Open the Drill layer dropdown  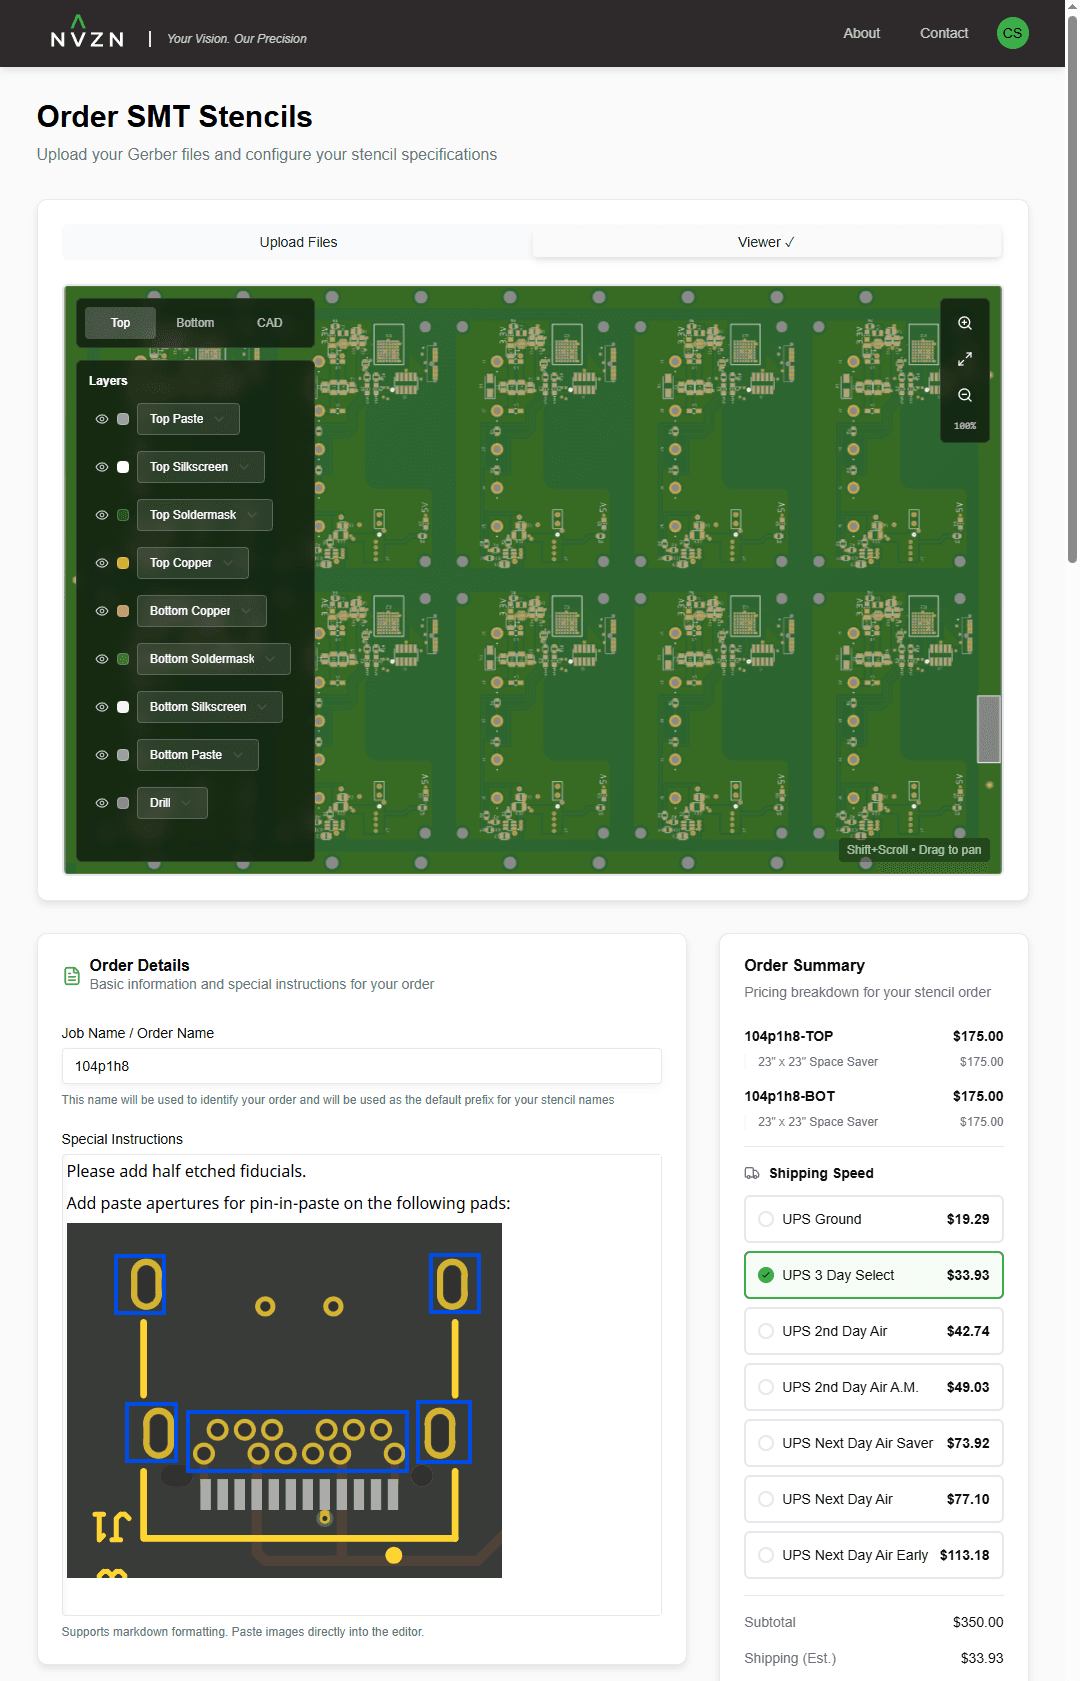pyautogui.click(x=172, y=803)
